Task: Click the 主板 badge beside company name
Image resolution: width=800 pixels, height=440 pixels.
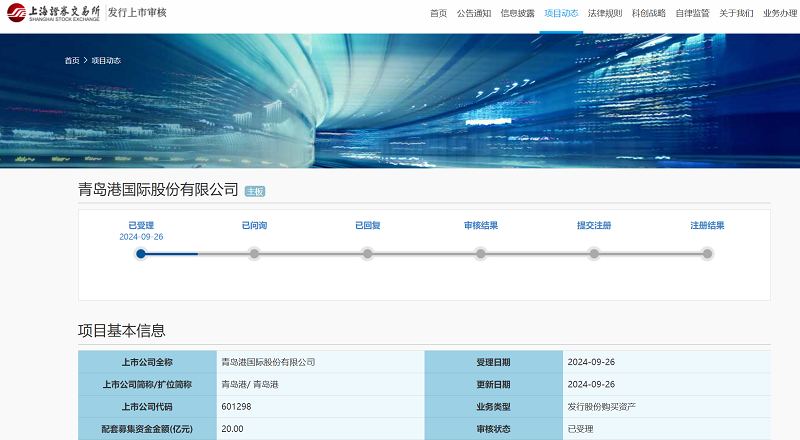Action: (x=255, y=191)
